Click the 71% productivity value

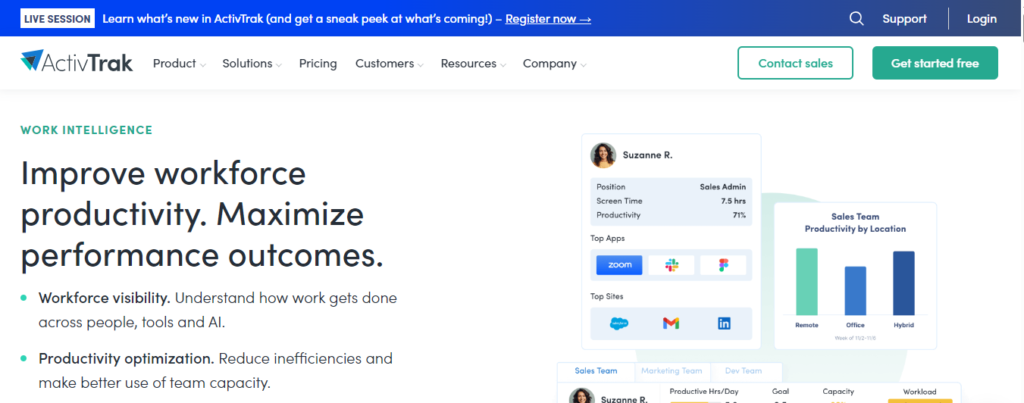pos(739,215)
